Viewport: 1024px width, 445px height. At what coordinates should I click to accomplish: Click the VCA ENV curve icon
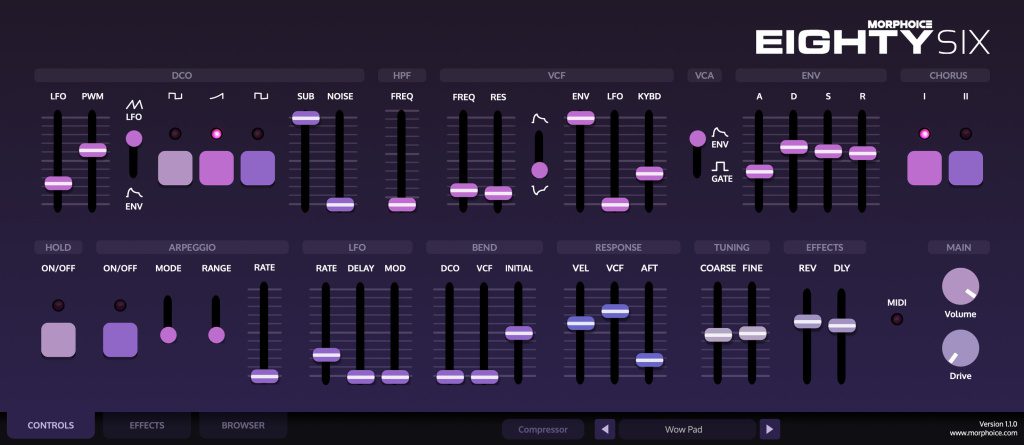click(x=720, y=133)
